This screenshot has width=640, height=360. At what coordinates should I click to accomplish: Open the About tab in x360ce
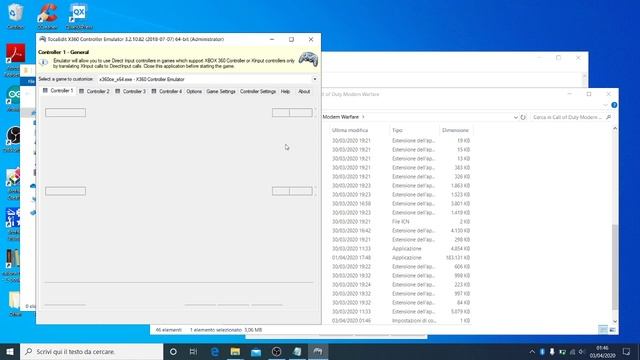[x=304, y=91]
